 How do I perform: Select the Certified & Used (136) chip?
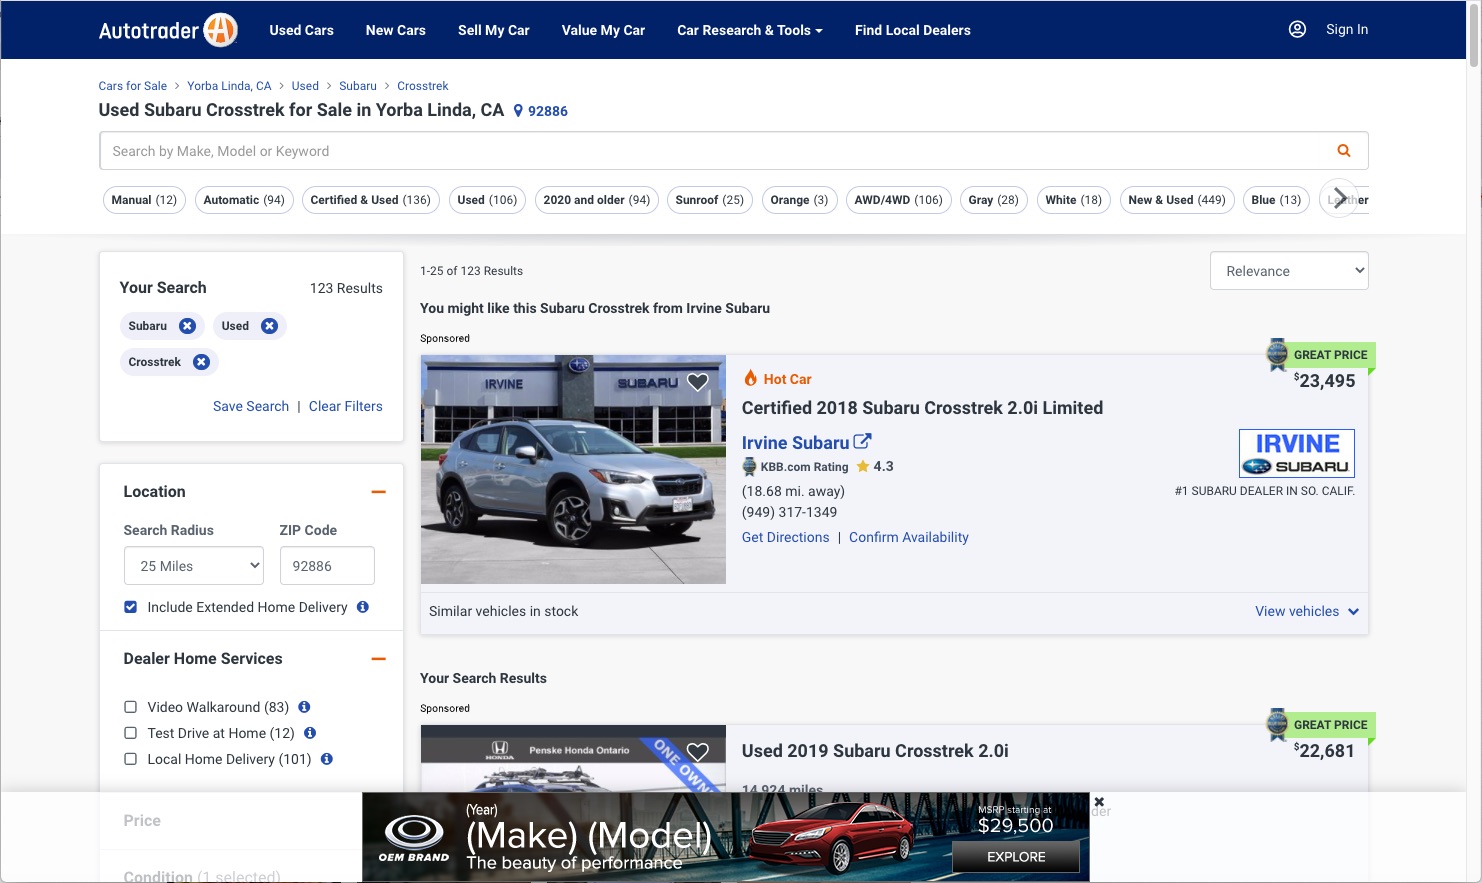(371, 200)
